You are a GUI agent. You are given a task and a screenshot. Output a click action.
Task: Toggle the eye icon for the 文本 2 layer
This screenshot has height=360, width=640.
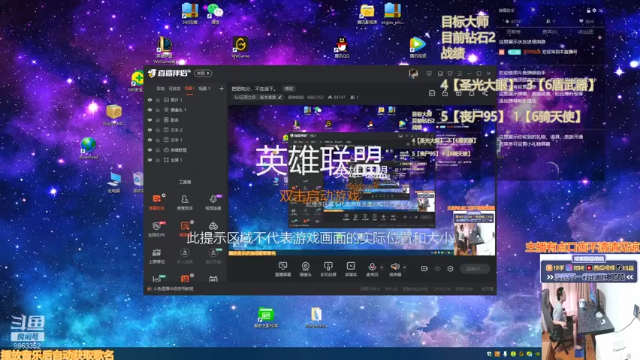click(150, 130)
